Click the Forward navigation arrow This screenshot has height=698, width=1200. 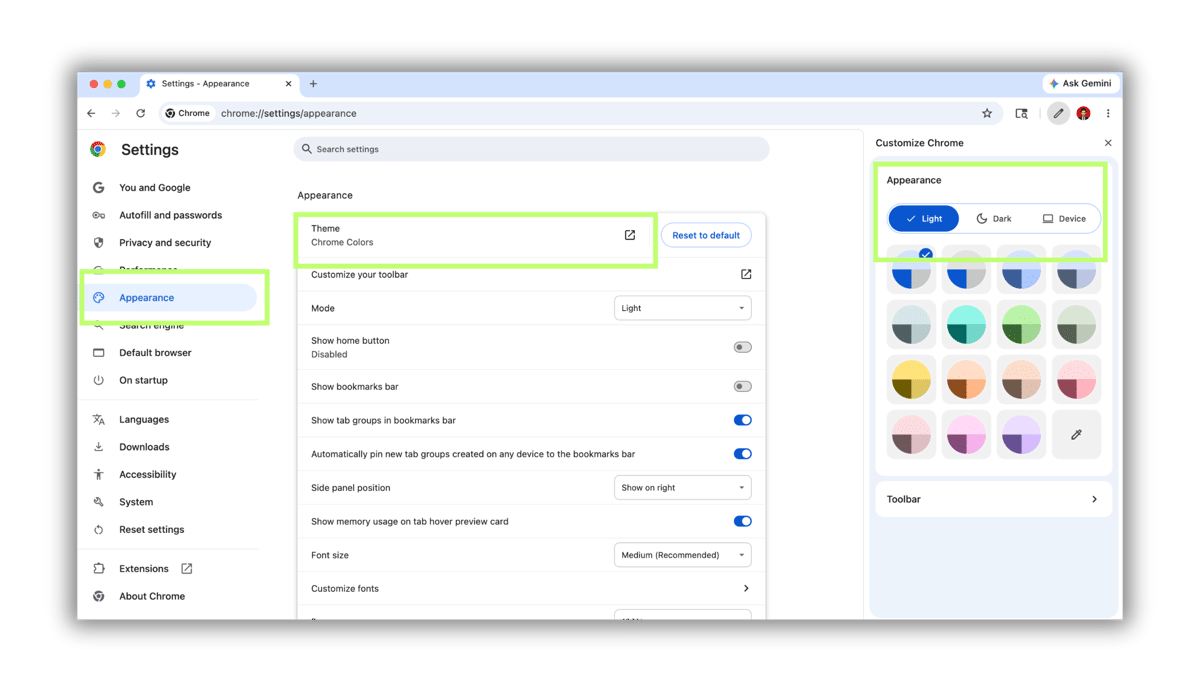(x=116, y=113)
